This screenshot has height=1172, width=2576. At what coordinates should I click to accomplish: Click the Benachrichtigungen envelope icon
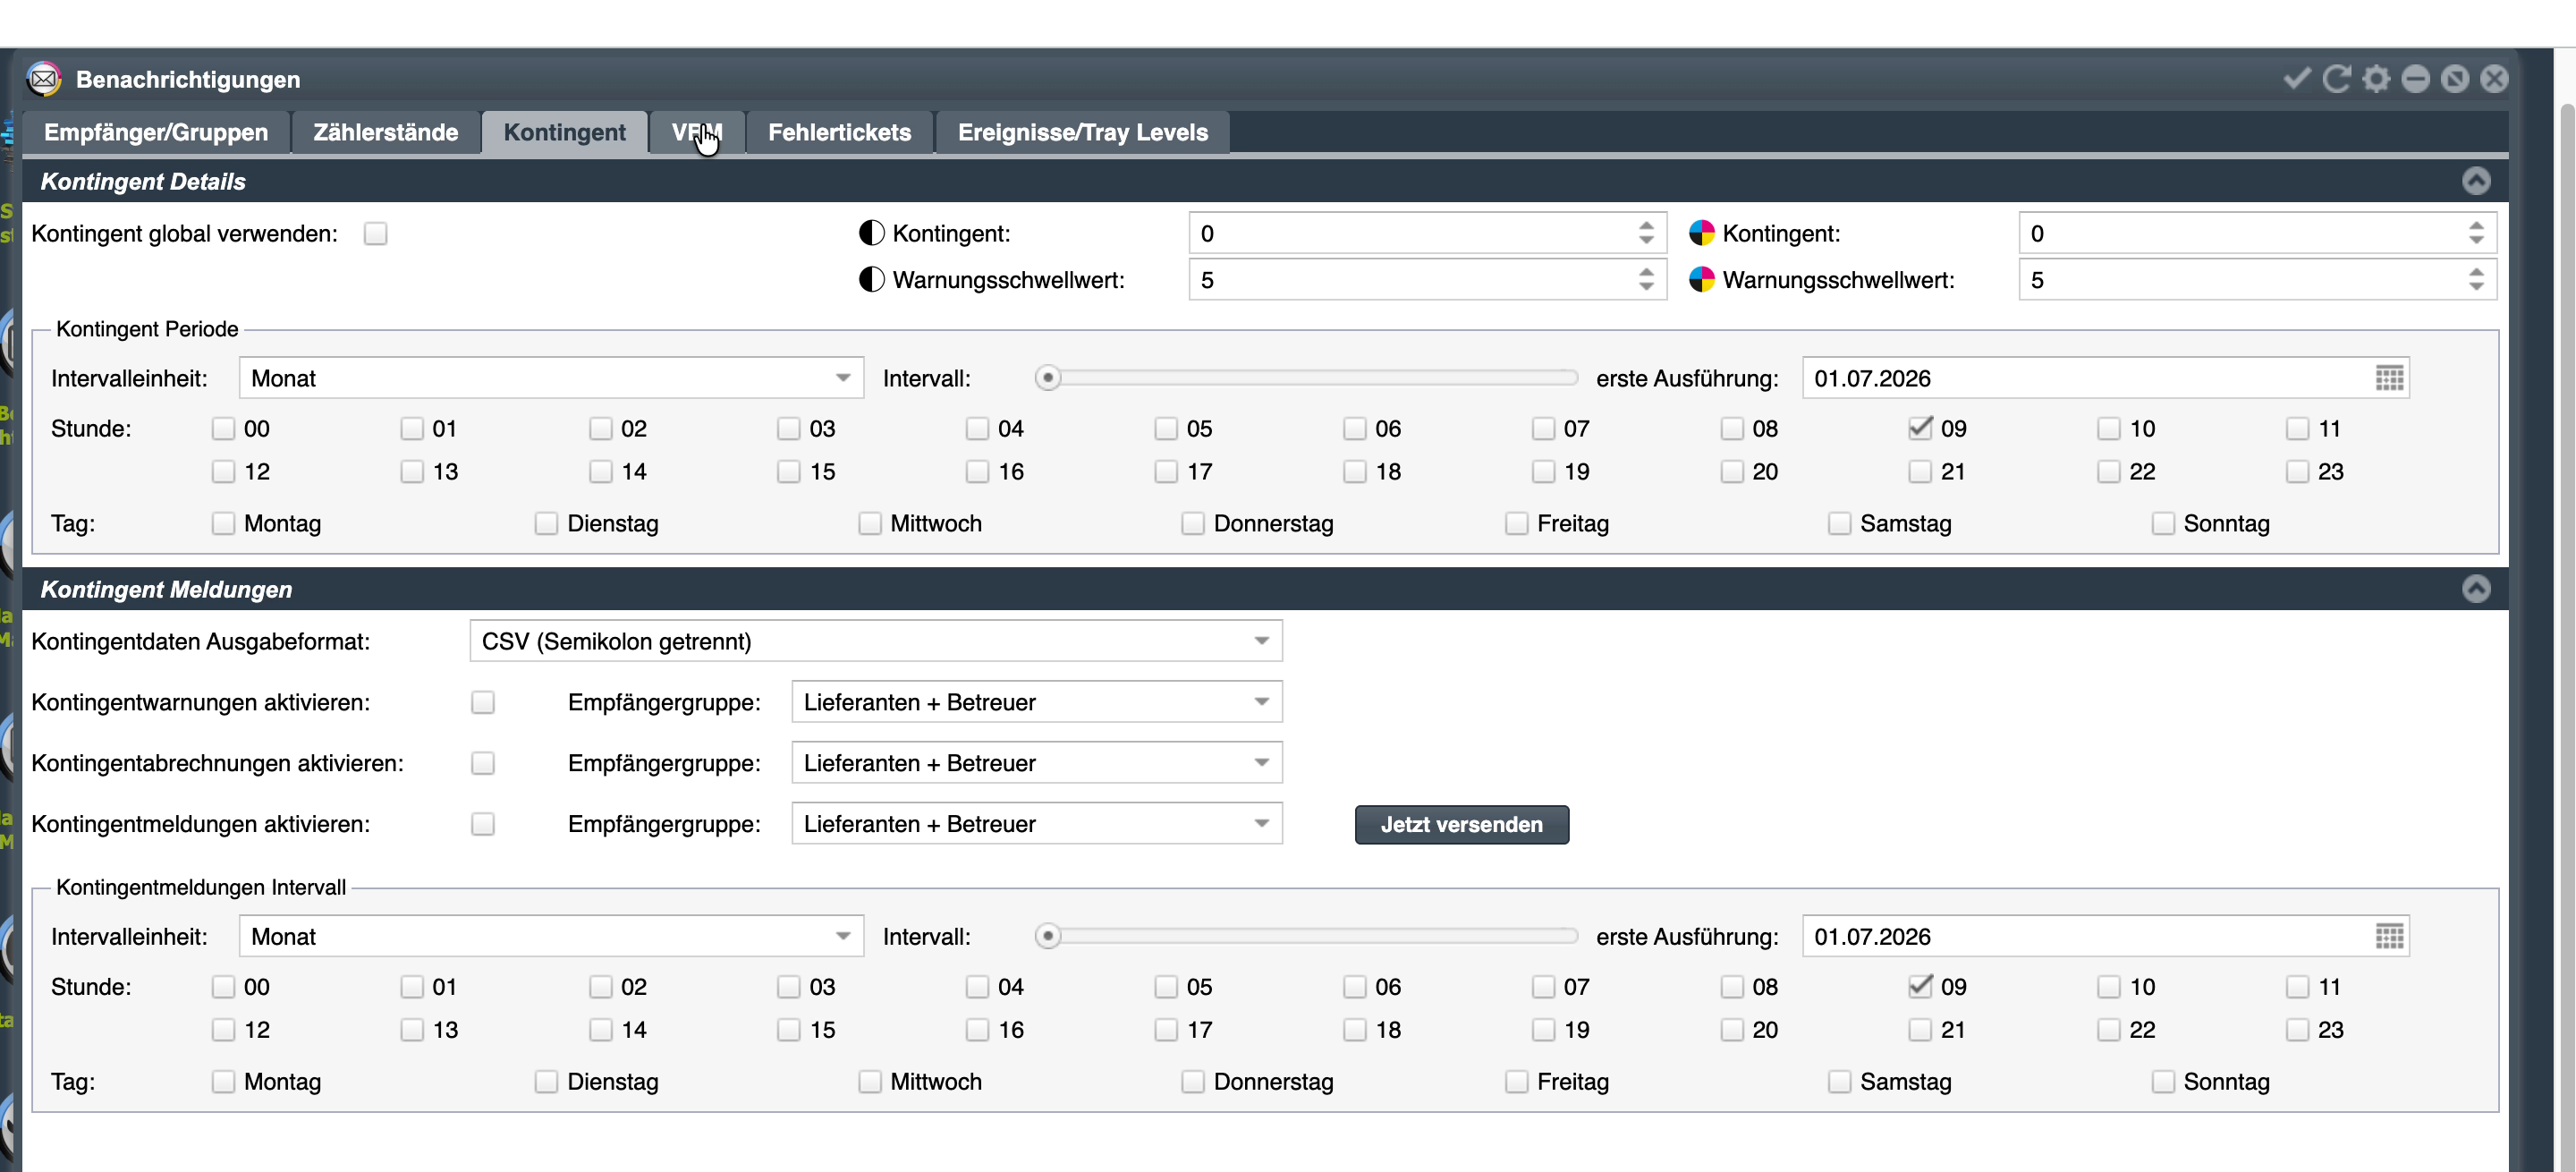click(44, 78)
